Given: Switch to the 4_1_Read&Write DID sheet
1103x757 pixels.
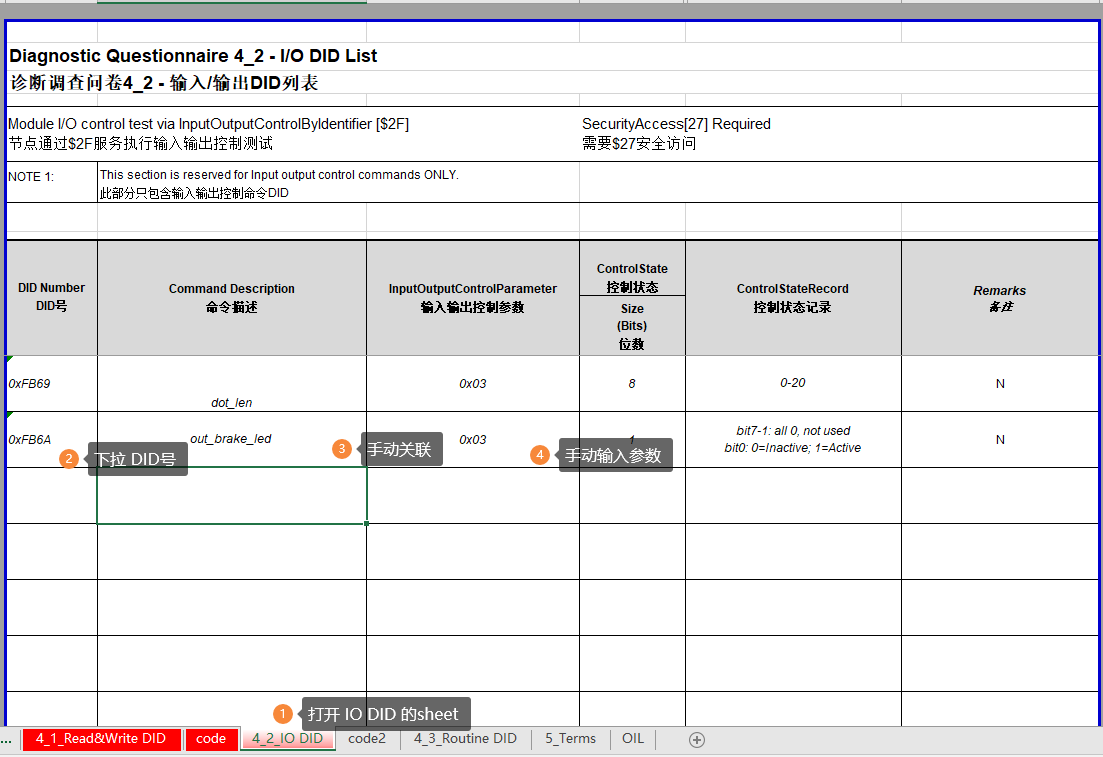Looking at the screenshot, I should pos(101,738).
